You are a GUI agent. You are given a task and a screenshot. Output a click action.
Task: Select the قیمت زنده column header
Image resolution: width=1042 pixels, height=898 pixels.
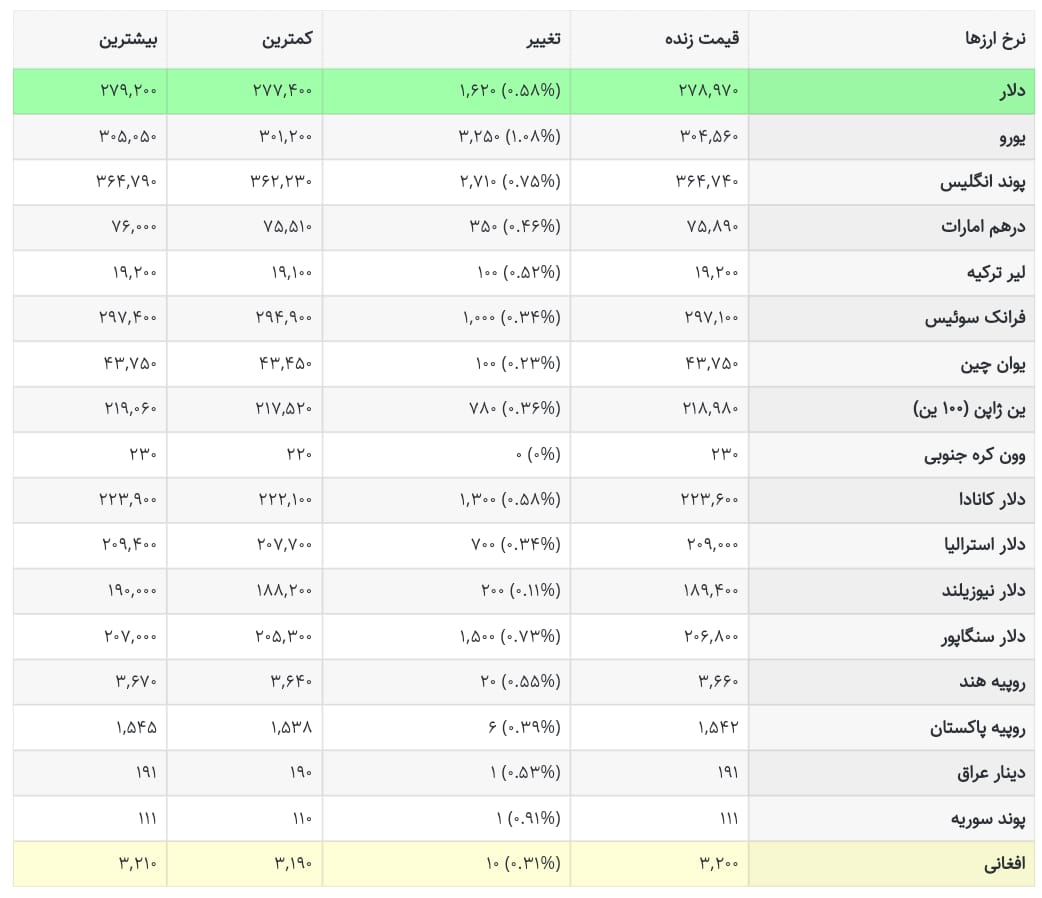click(x=702, y=39)
